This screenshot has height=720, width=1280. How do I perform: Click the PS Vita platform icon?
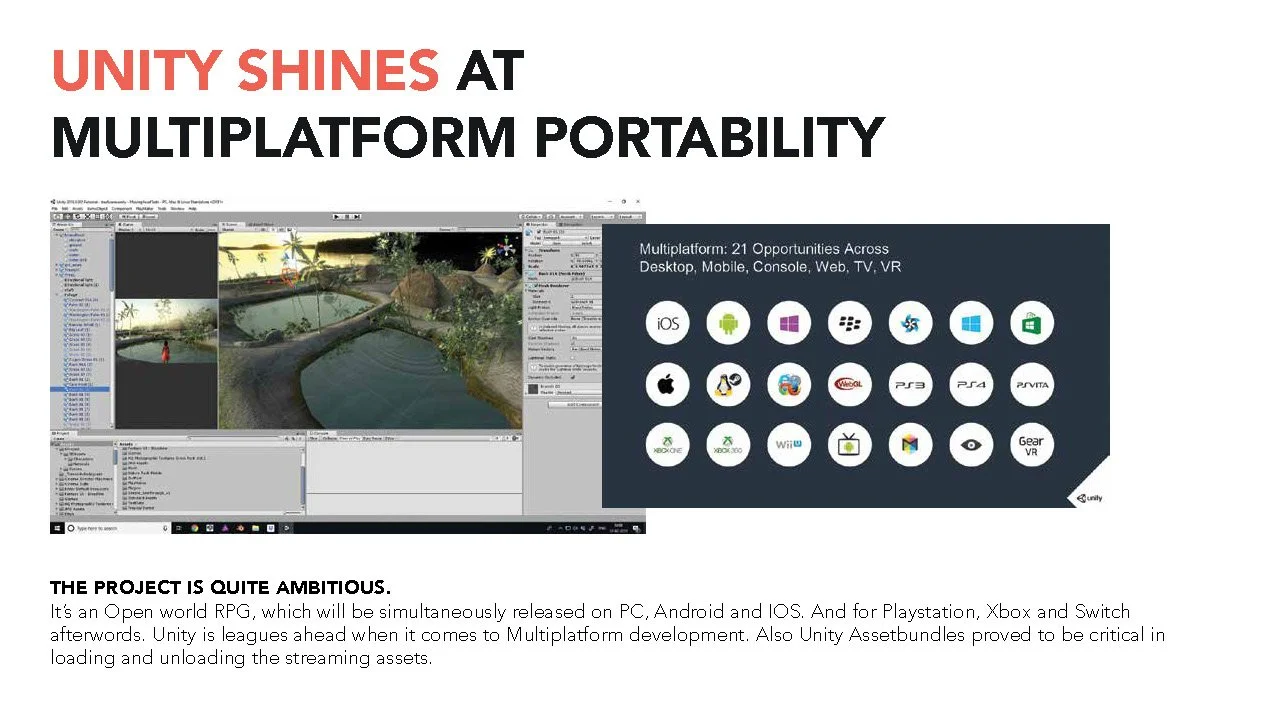click(x=1031, y=385)
